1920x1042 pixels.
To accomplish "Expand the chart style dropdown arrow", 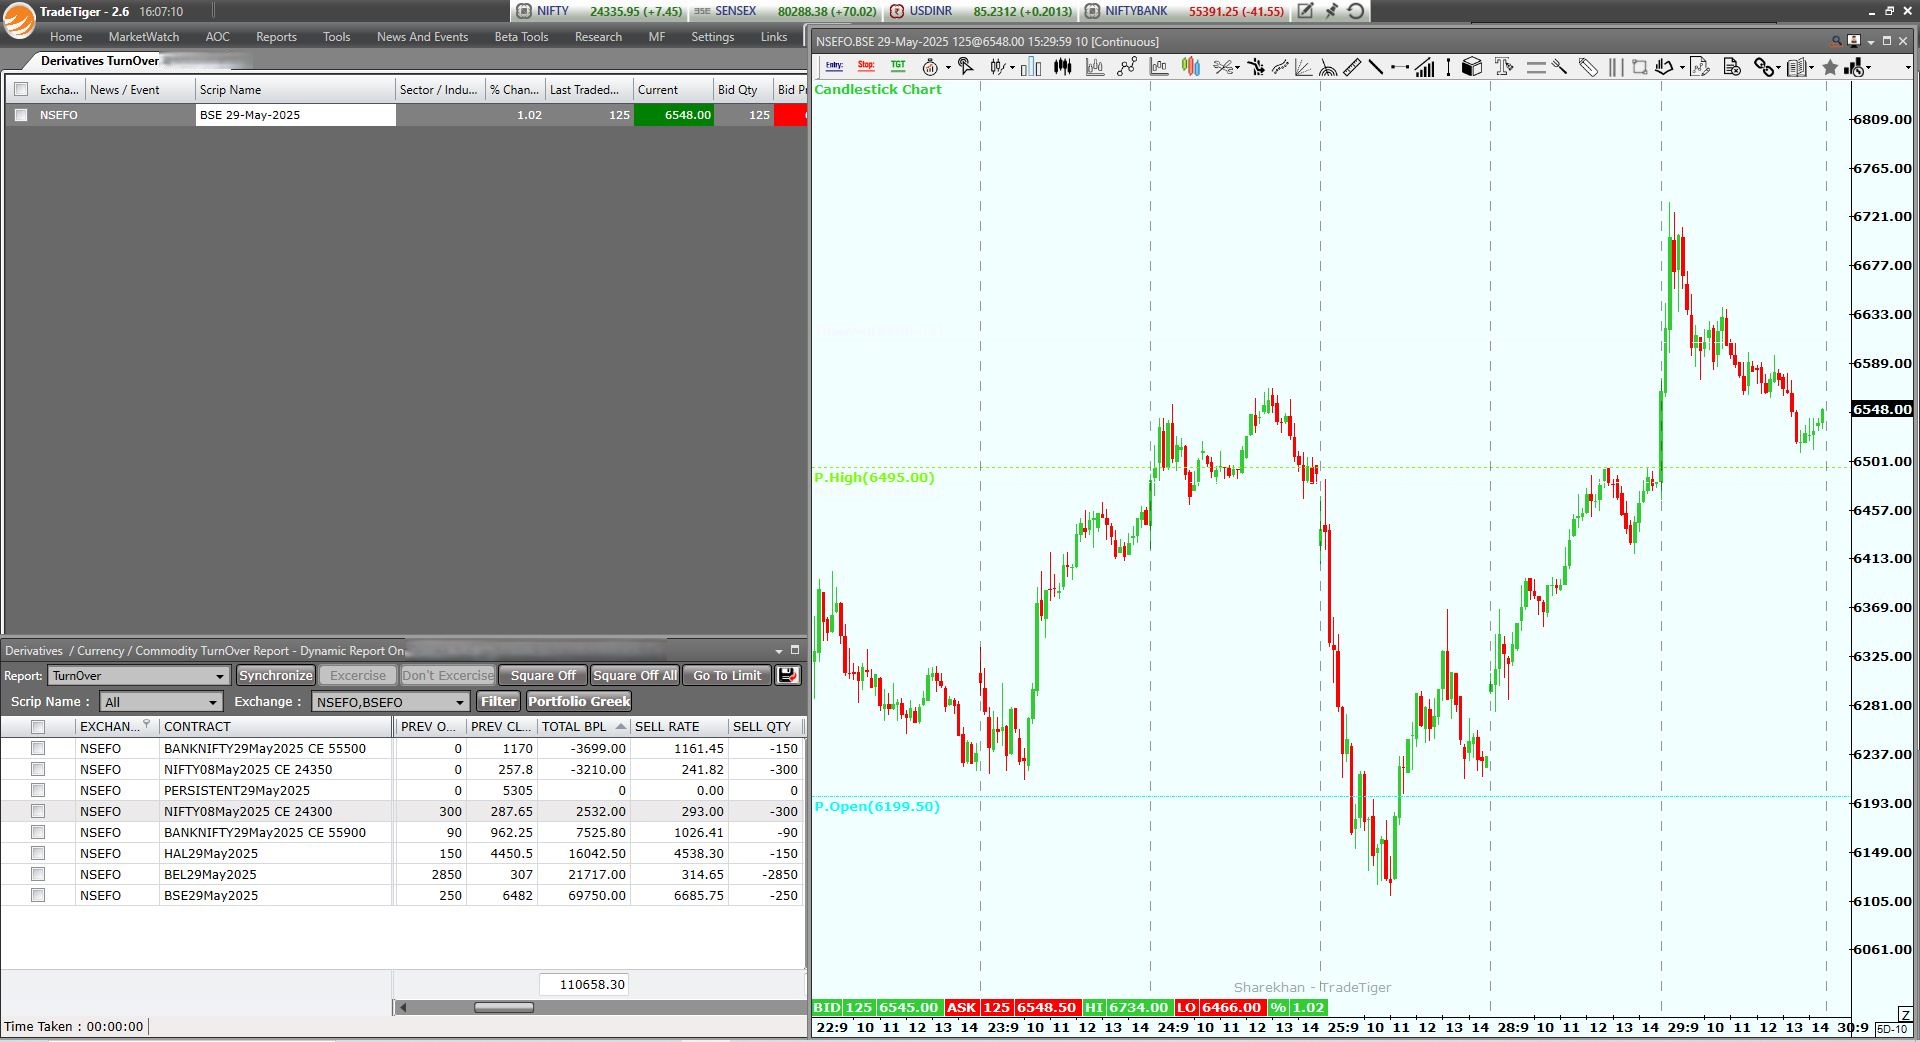I will pyautogui.click(x=1012, y=68).
